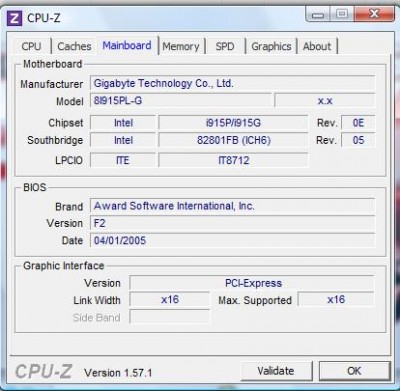The width and height of the screenshot is (400, 391).
Task: Click the LPCIO value IT8712
Action: click(233, 160)
